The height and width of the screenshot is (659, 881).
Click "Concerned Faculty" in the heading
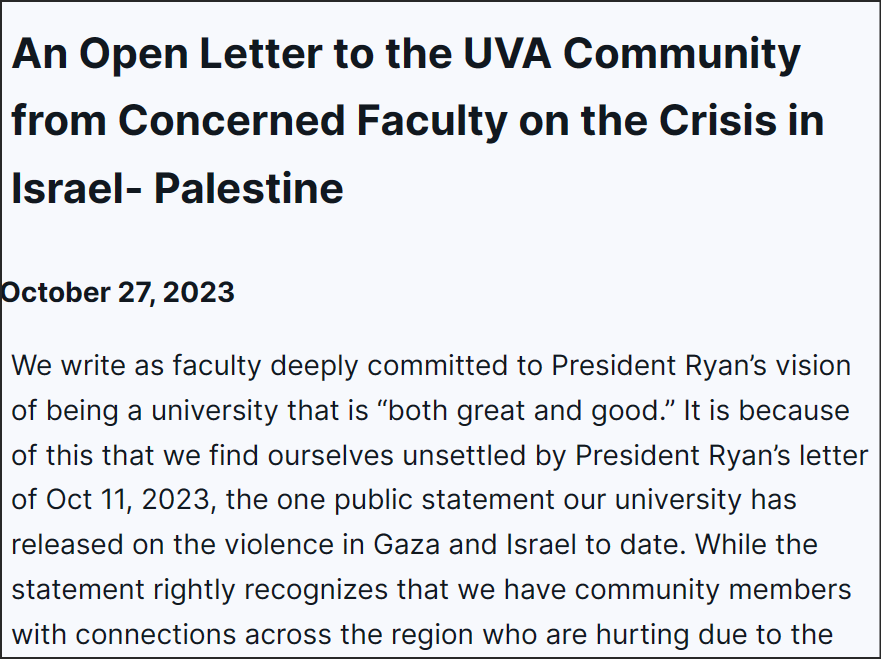tap(314, 121)
